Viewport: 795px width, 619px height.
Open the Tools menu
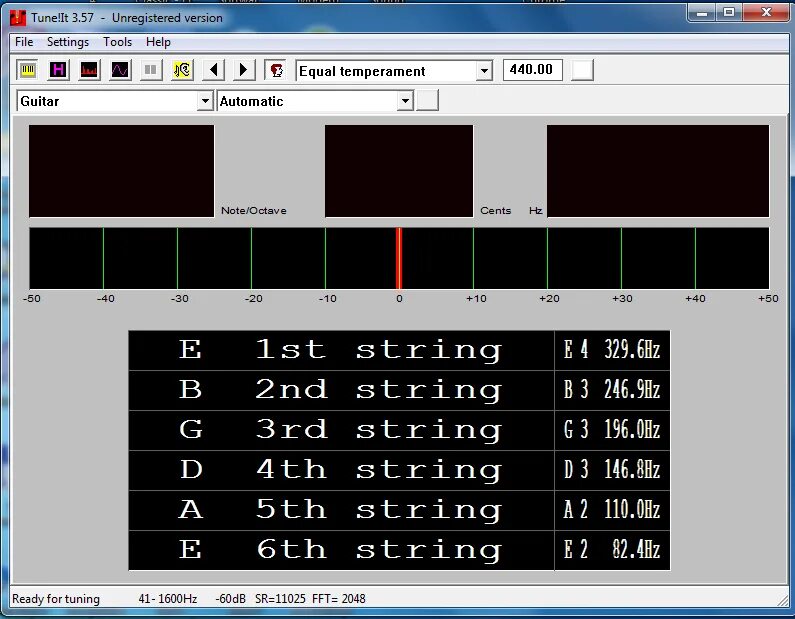(118, 42)
